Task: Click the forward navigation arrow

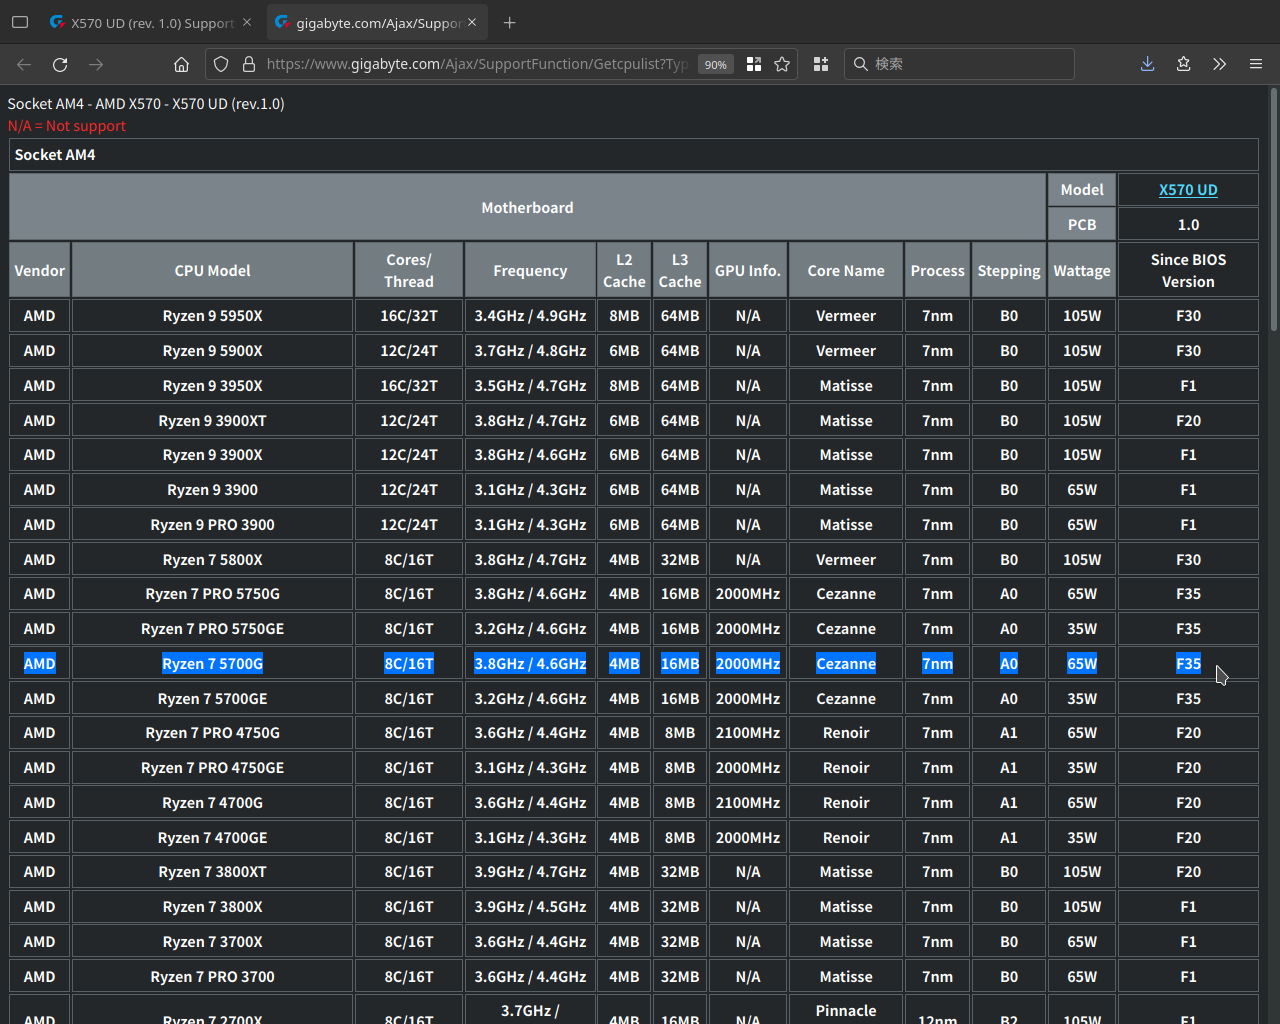Action: (x=96, y=64)
